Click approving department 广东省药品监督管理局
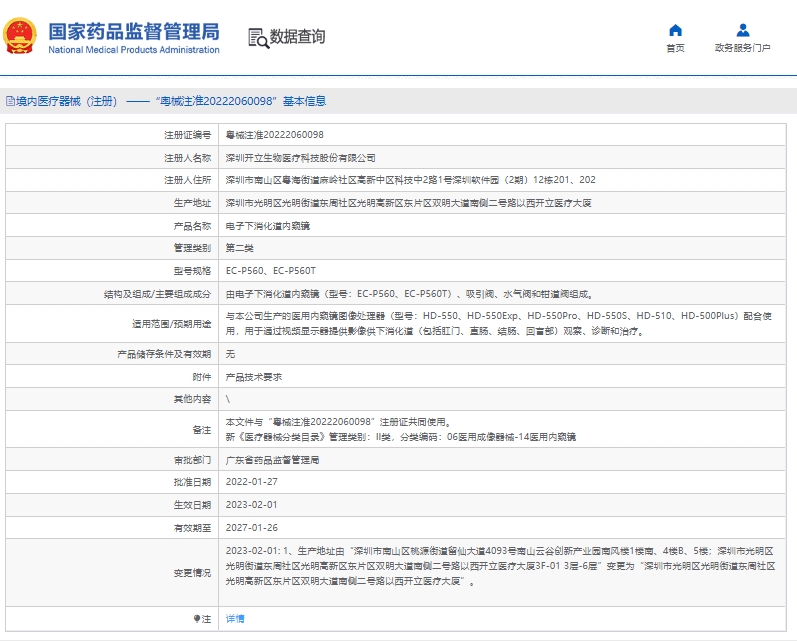This screenshot has height=641, width=797. click(272, 460)
